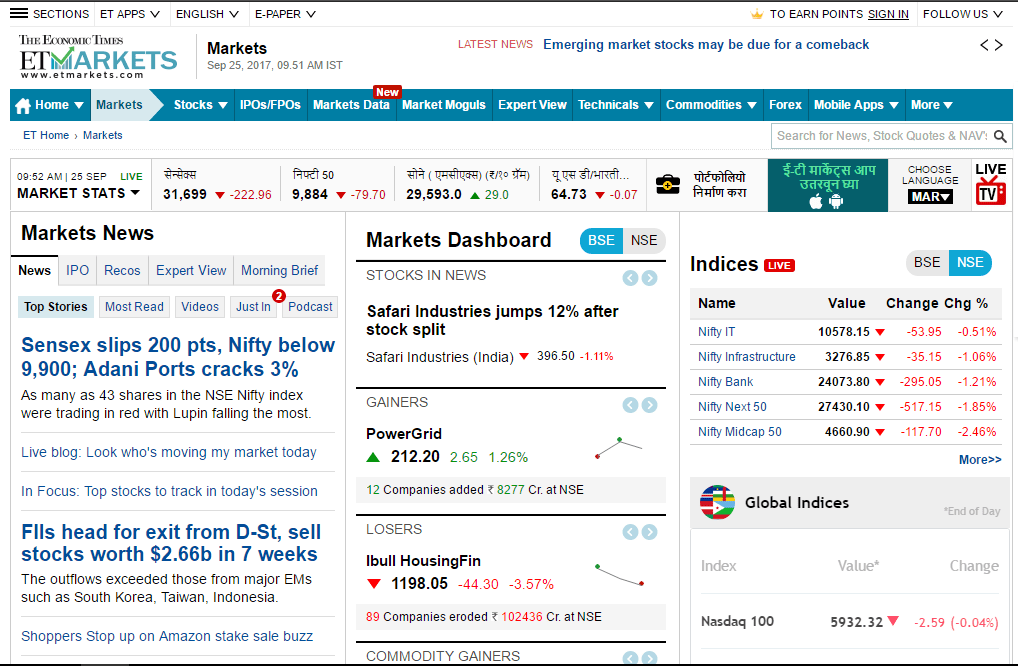This screenshot has height=666, width=1018.
Task: Click the PowerGrid sparkline chart
Action: click(x=619, y=448)
